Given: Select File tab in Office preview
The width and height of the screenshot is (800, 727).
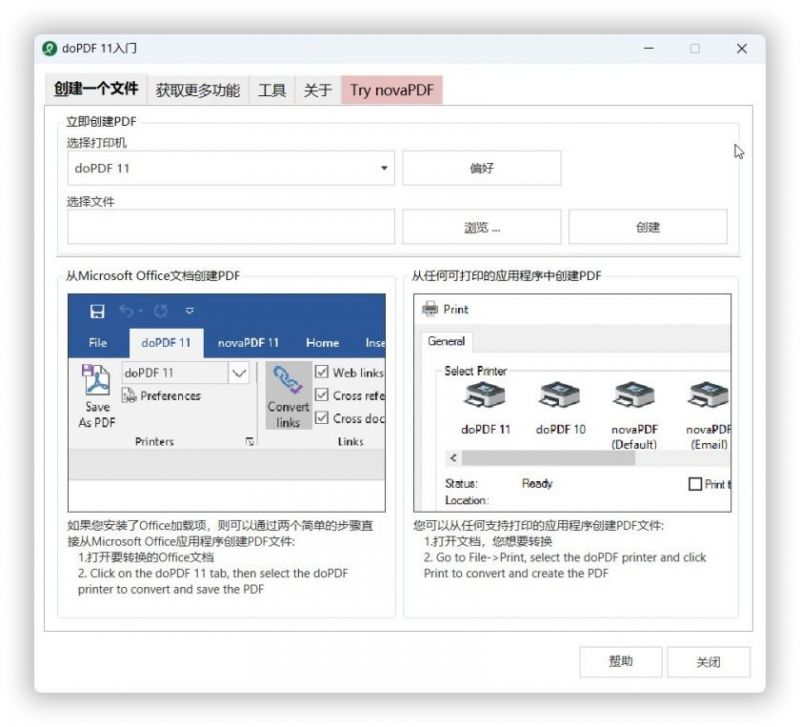Looking at the screenshot, I should (97, 343).
